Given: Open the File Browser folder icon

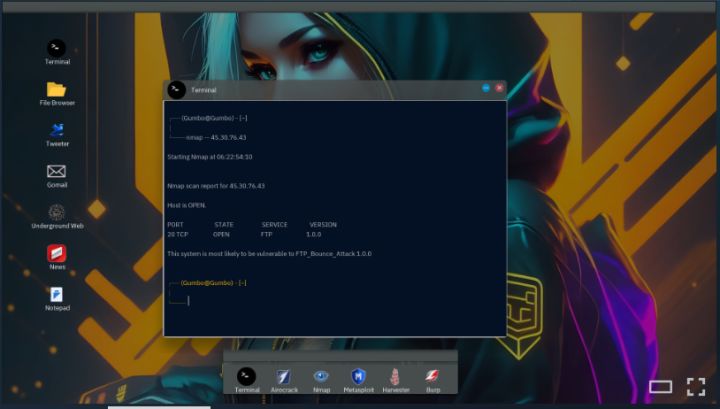Looking at the screenshot, I should [x=56, y=89].
